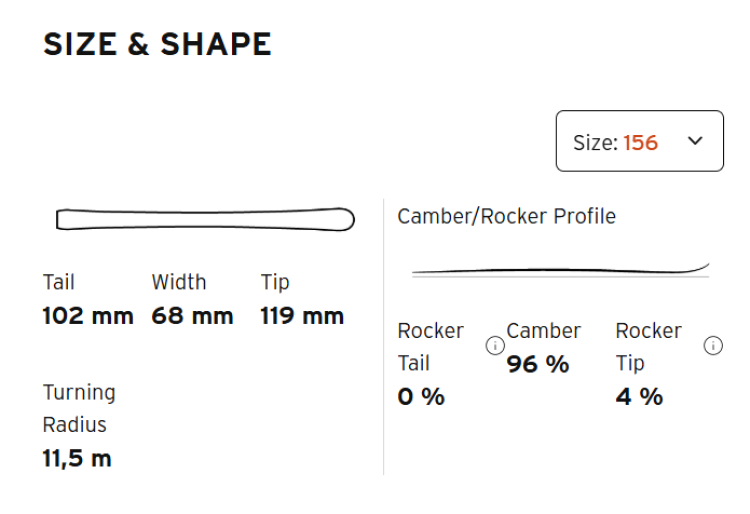Click the Width label

coord(179,282)
